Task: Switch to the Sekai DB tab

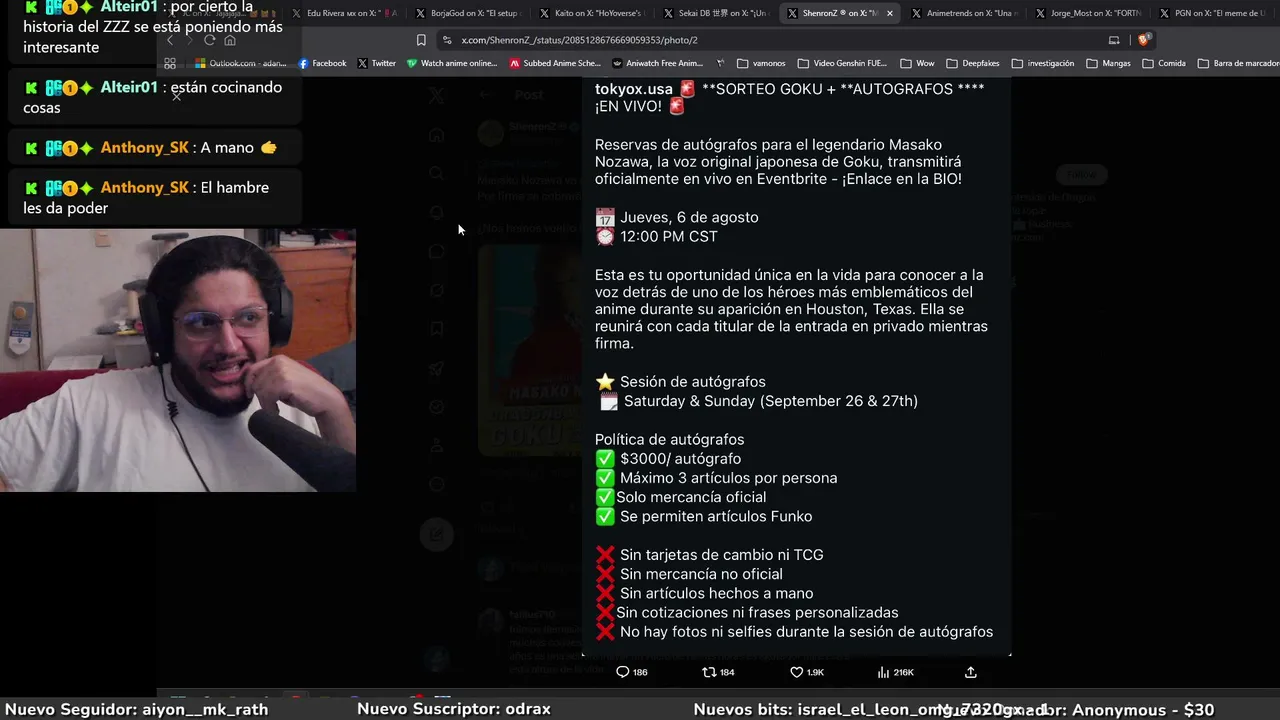Action: point(716,14)
